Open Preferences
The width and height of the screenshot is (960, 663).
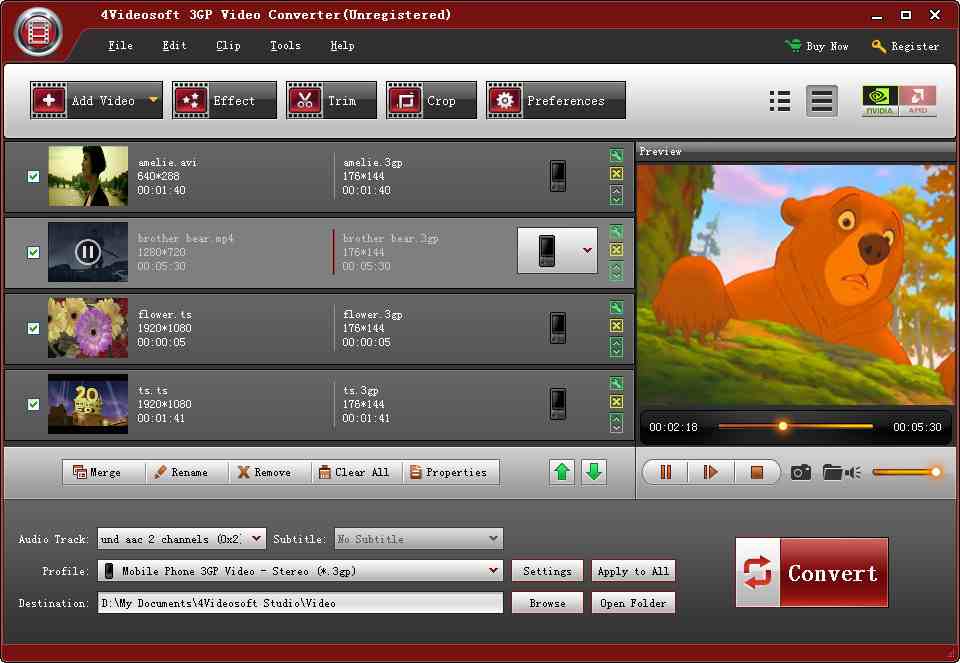pyautogui.click(x=556, y=100)
